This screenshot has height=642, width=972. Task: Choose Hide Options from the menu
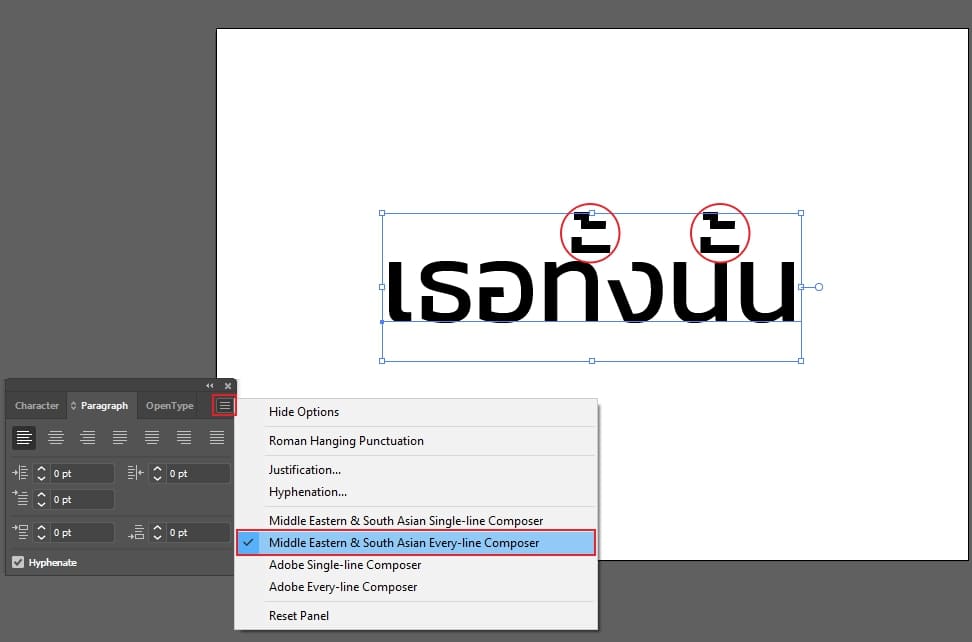coord(304,411)
